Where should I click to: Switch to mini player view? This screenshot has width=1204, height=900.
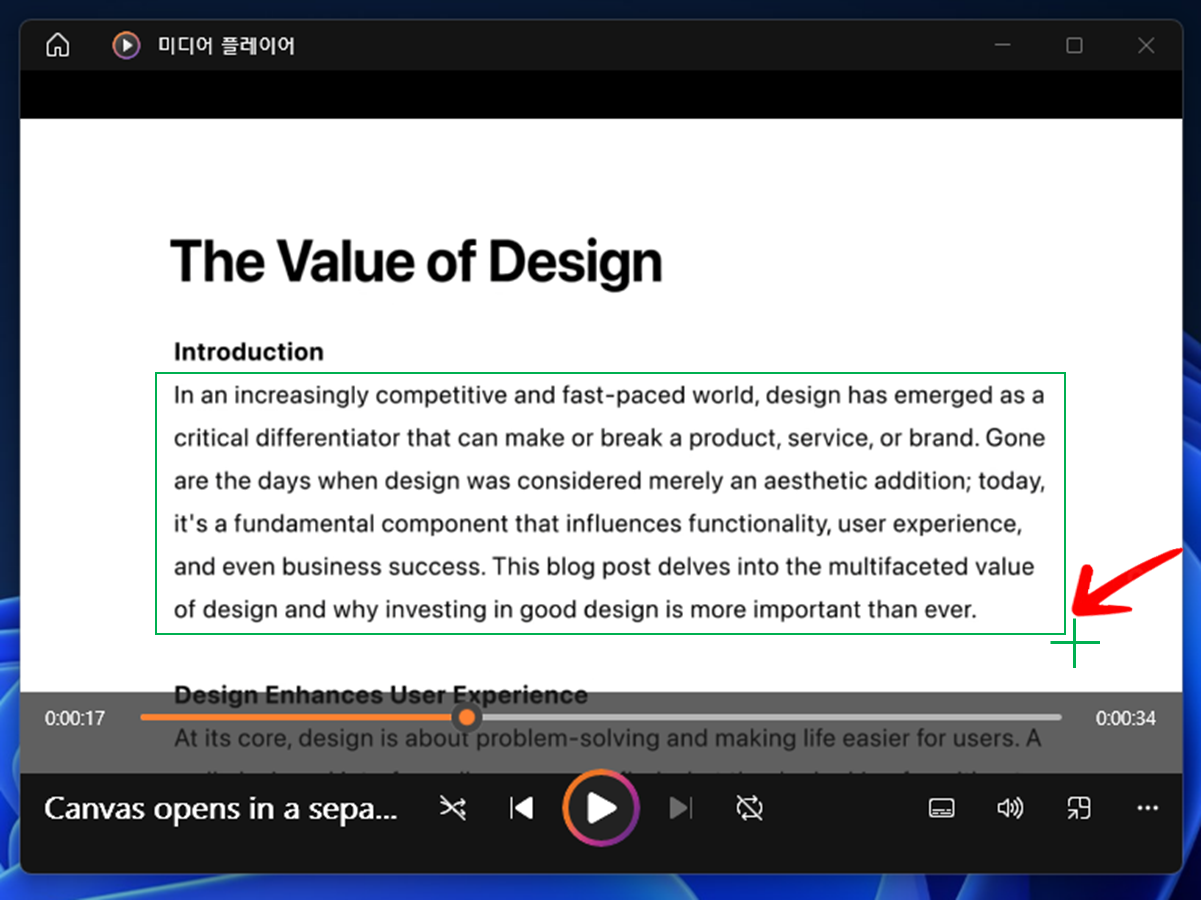pos(1078,809)
